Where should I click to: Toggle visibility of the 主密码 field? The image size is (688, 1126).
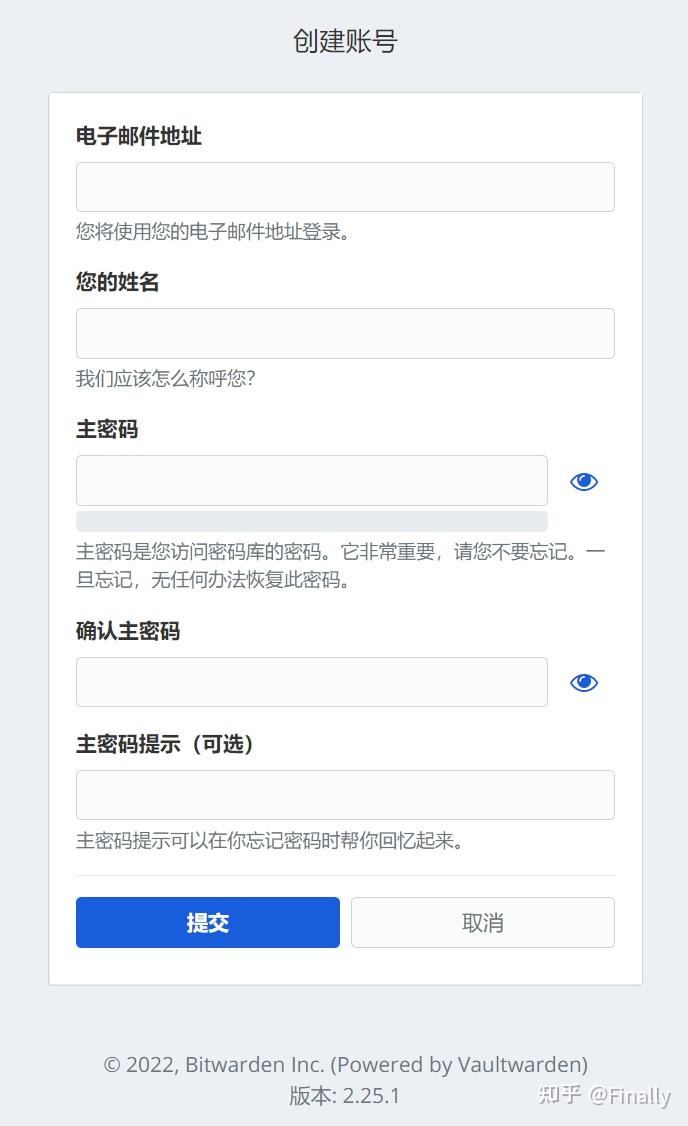pos(584,481)
